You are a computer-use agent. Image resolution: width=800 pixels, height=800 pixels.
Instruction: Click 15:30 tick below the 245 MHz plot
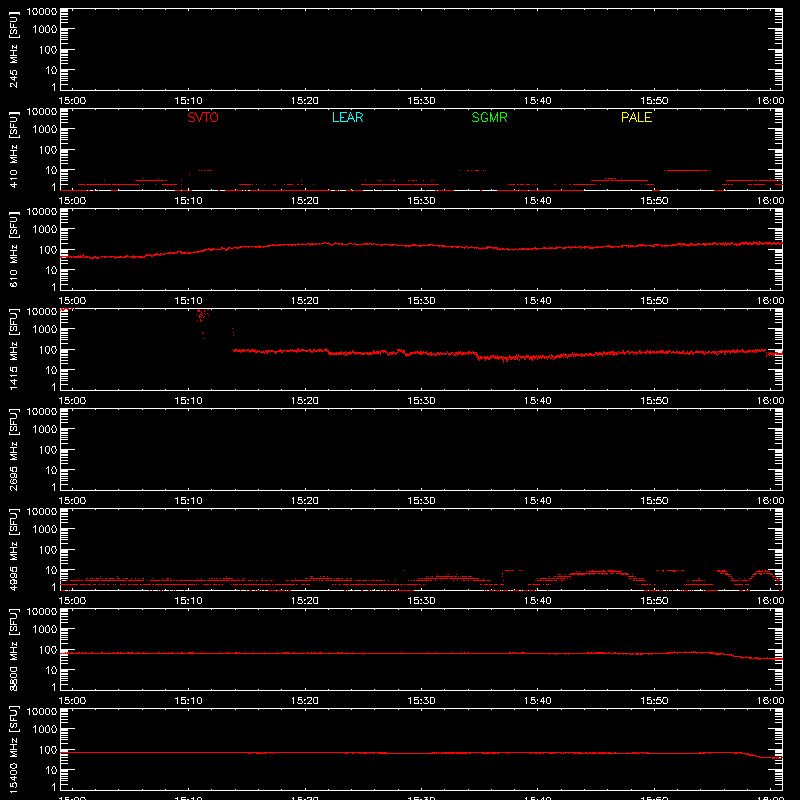(x=421, y=101)
